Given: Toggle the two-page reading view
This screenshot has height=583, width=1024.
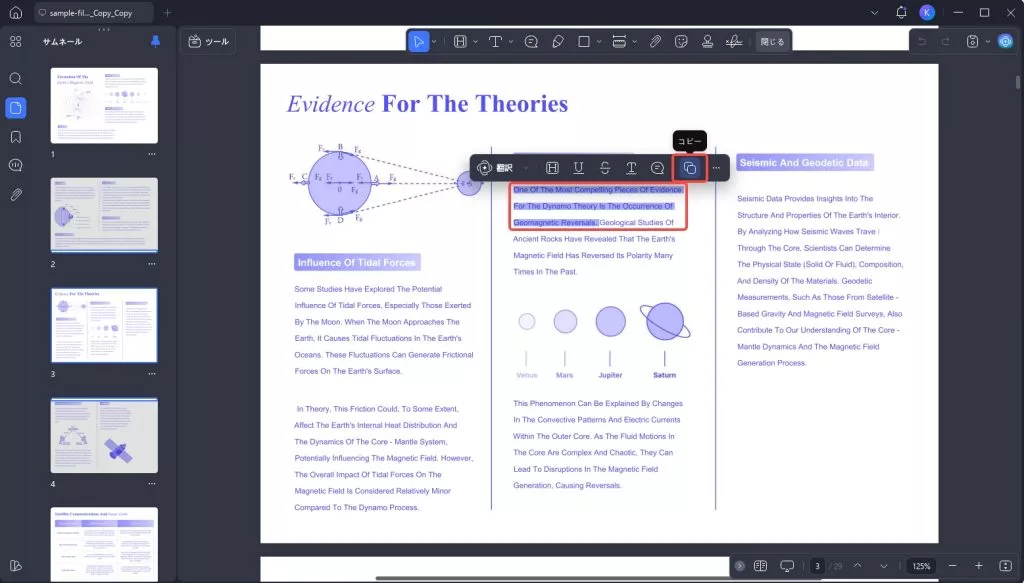Looking at the screenshot, I should tap(760, 566).
